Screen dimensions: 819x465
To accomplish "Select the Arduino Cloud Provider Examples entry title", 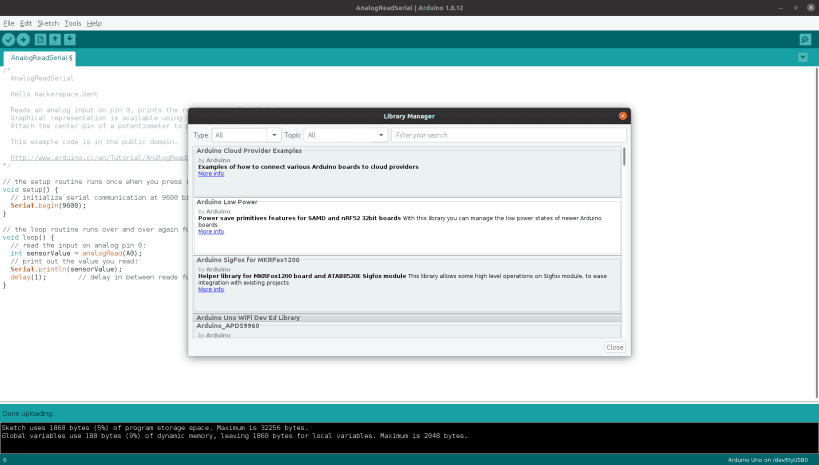I will [249, 151].
